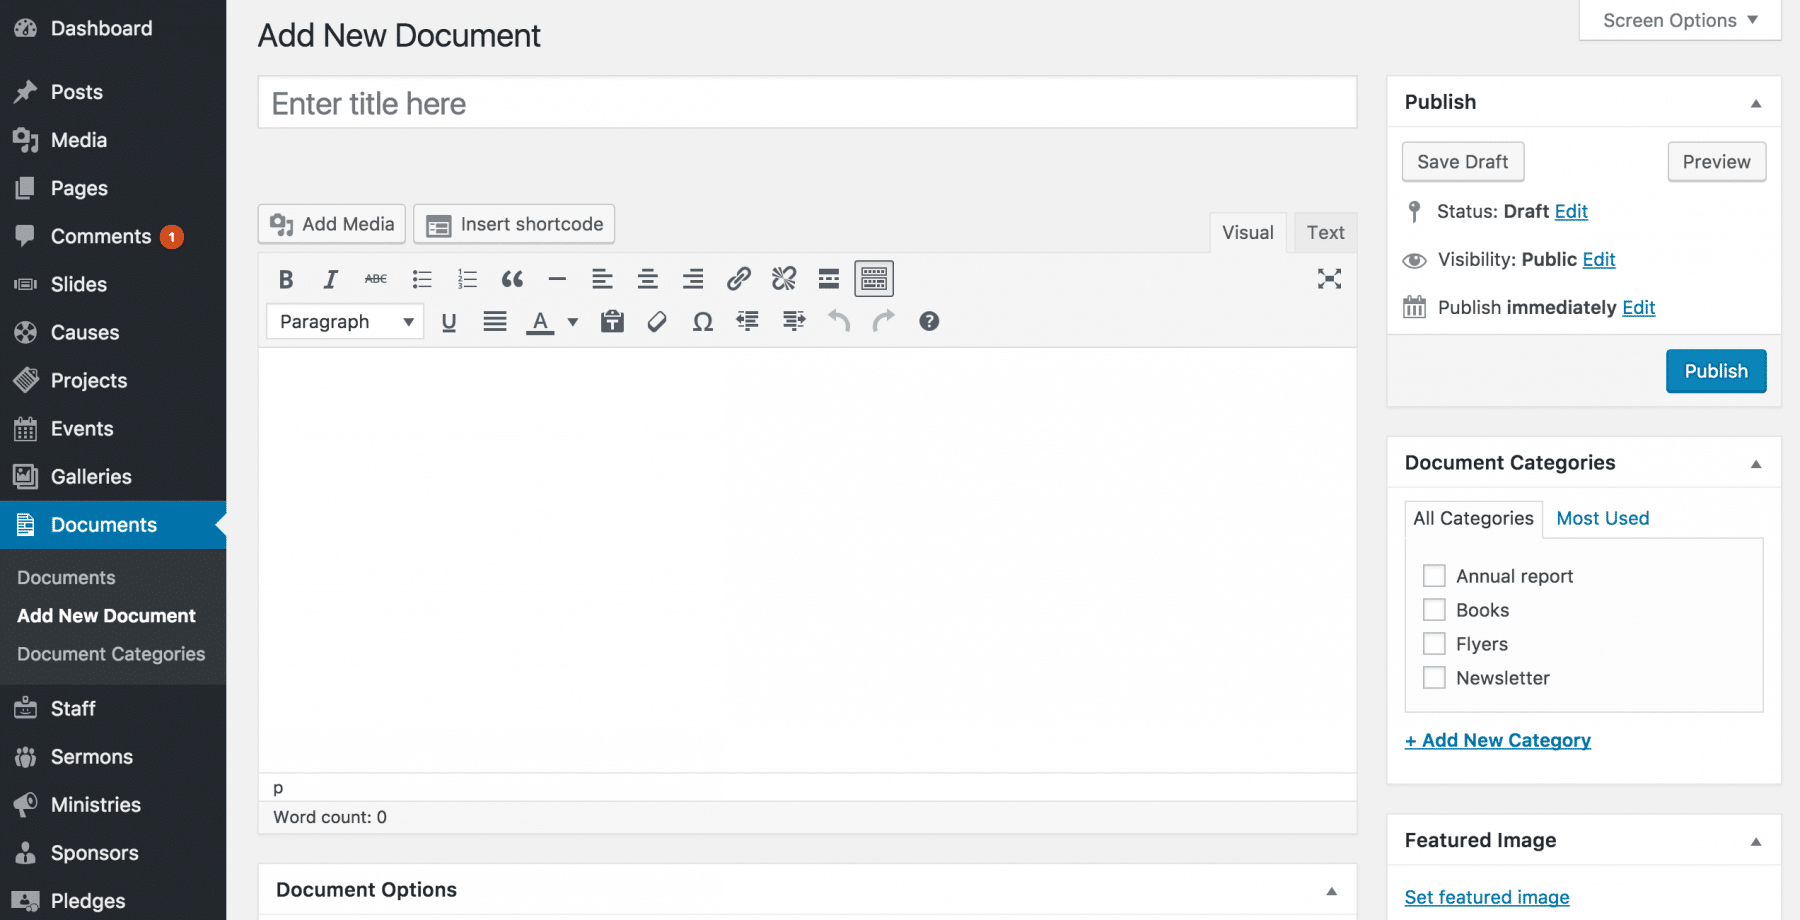Open keyboard shortcuts help icon
The height and width of the screenshot is (920, 1800).
click(x=929, y=321)
